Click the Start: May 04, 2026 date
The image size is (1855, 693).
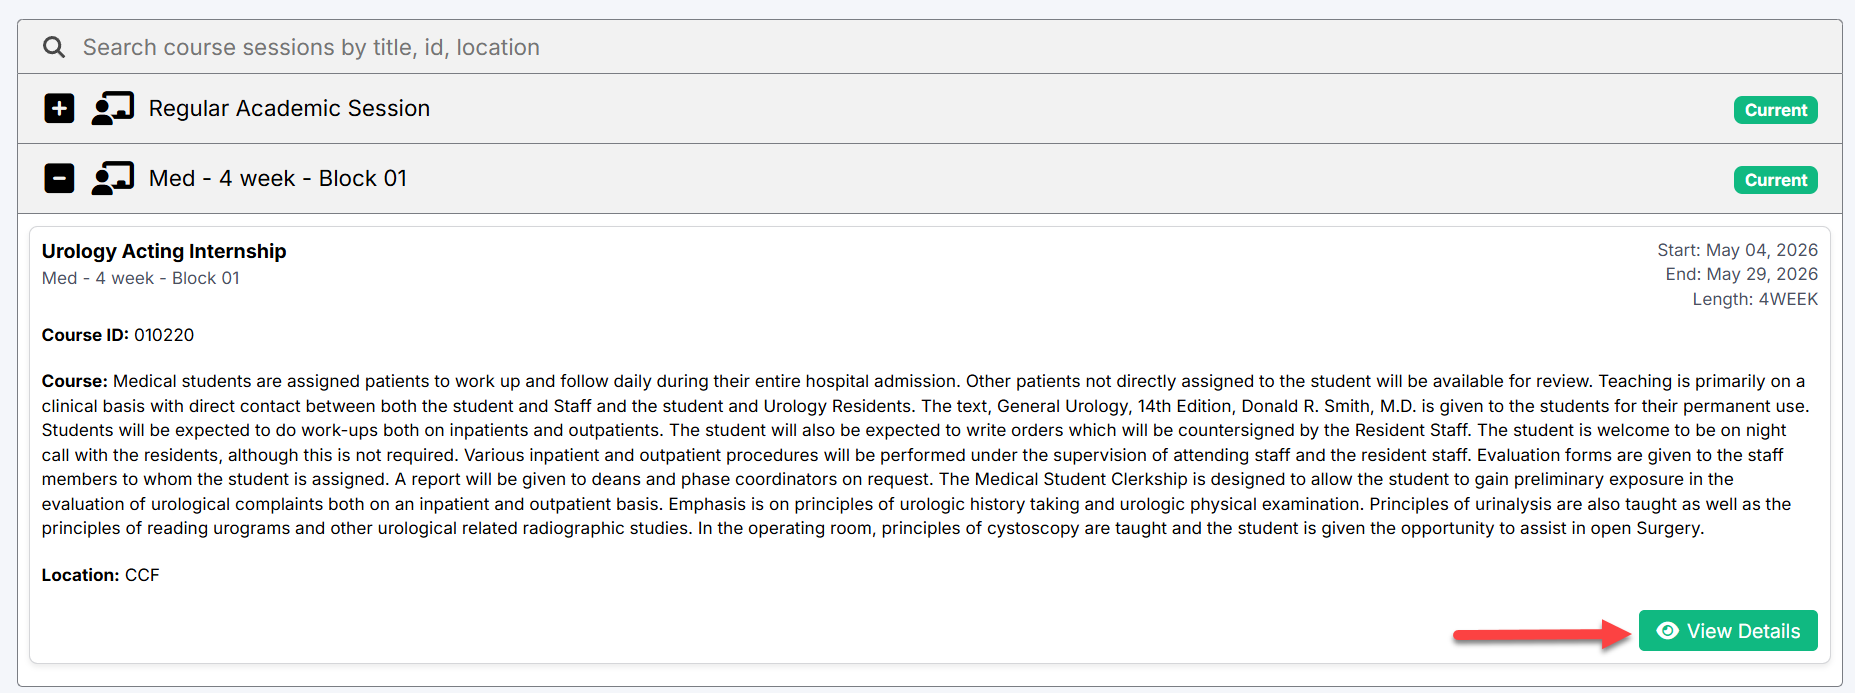(x=1737, y=250)
